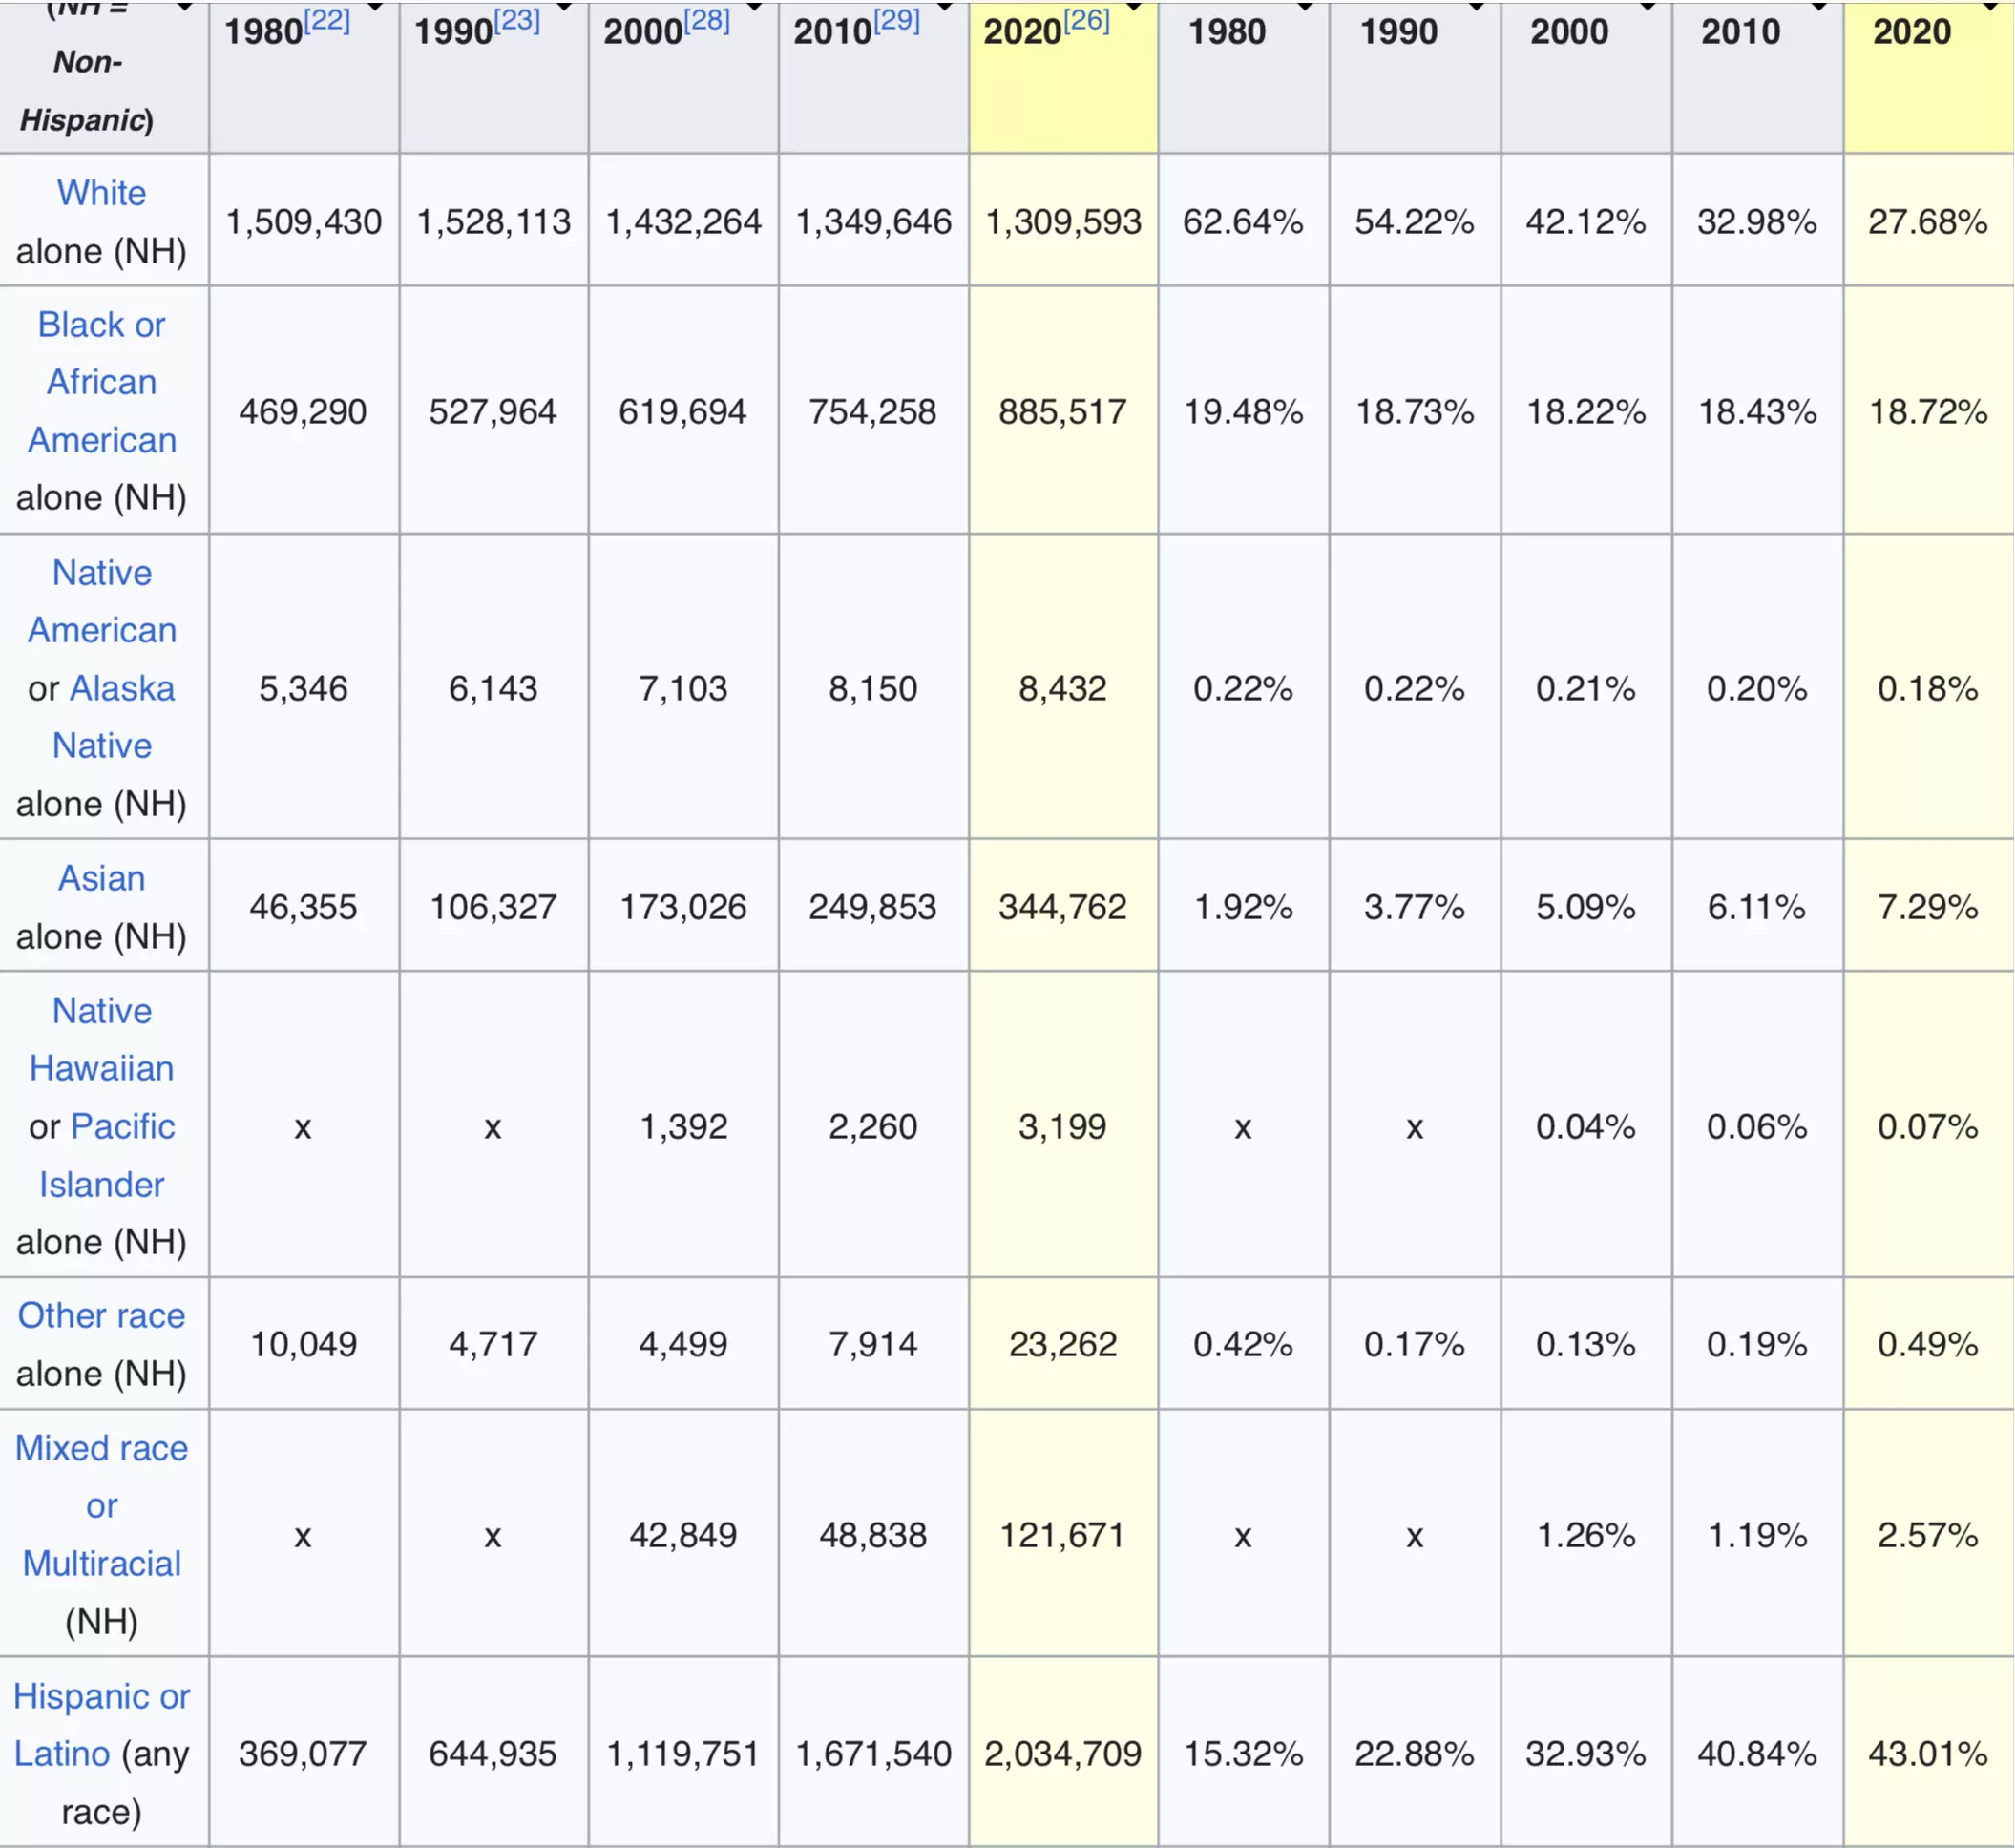Open the Hispanic or Latino link
The width and height of the screenshot is (2015, 1848).
click(101, 1724)
